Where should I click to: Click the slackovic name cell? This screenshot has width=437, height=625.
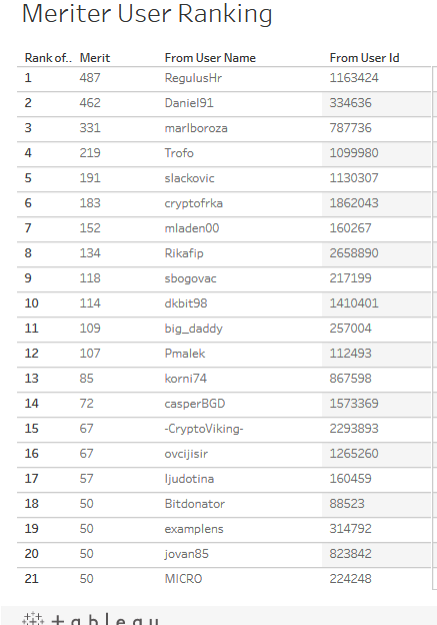click(189, 178)
